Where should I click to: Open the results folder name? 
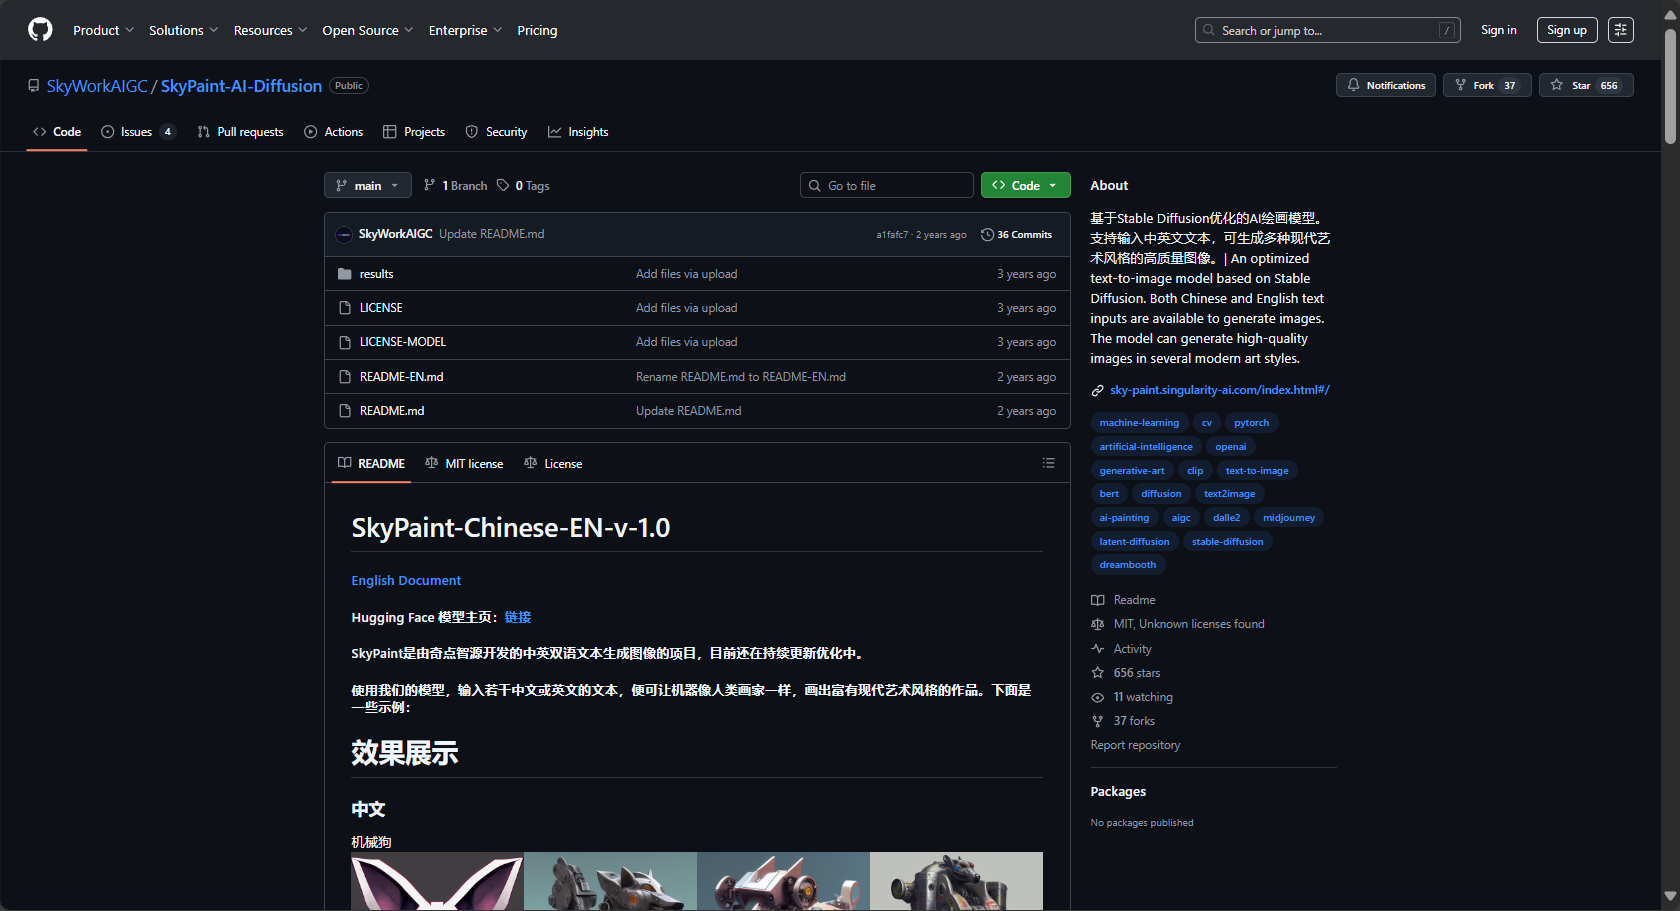[x=376, y=274]
